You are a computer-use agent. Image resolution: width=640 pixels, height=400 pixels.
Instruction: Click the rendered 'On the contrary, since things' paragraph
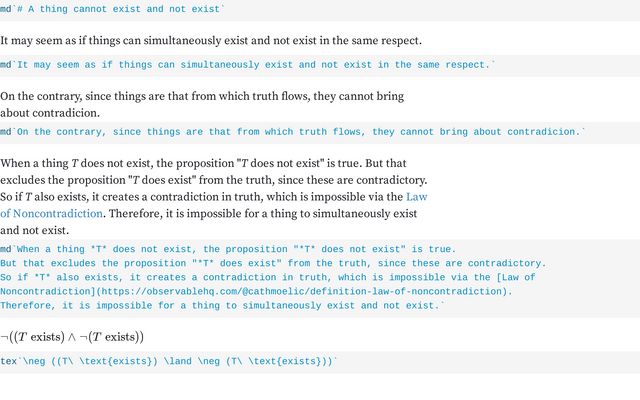coord(202,104)
